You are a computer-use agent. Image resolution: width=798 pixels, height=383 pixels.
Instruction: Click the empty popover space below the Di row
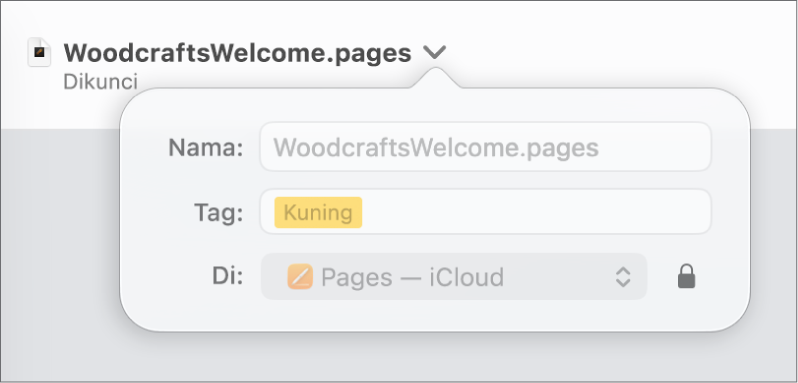(x=435, y=314)
